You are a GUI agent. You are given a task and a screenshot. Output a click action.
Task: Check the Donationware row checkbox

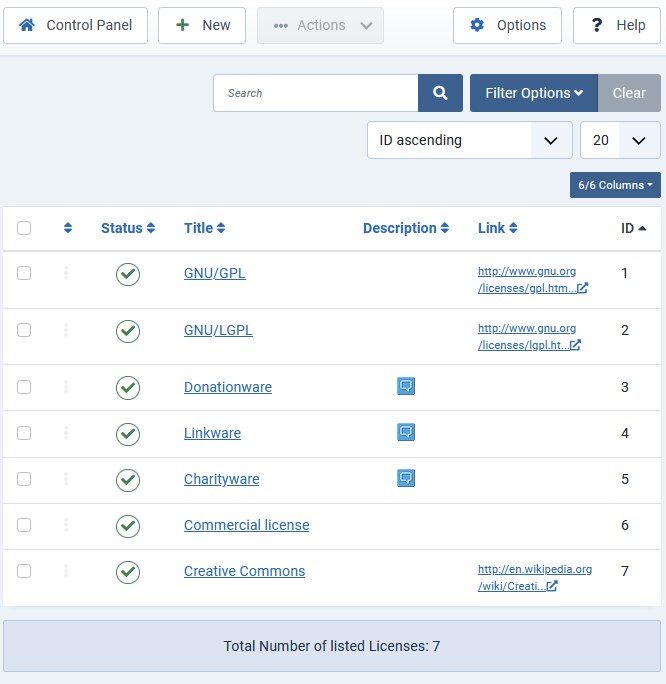(x=24, y=387)
